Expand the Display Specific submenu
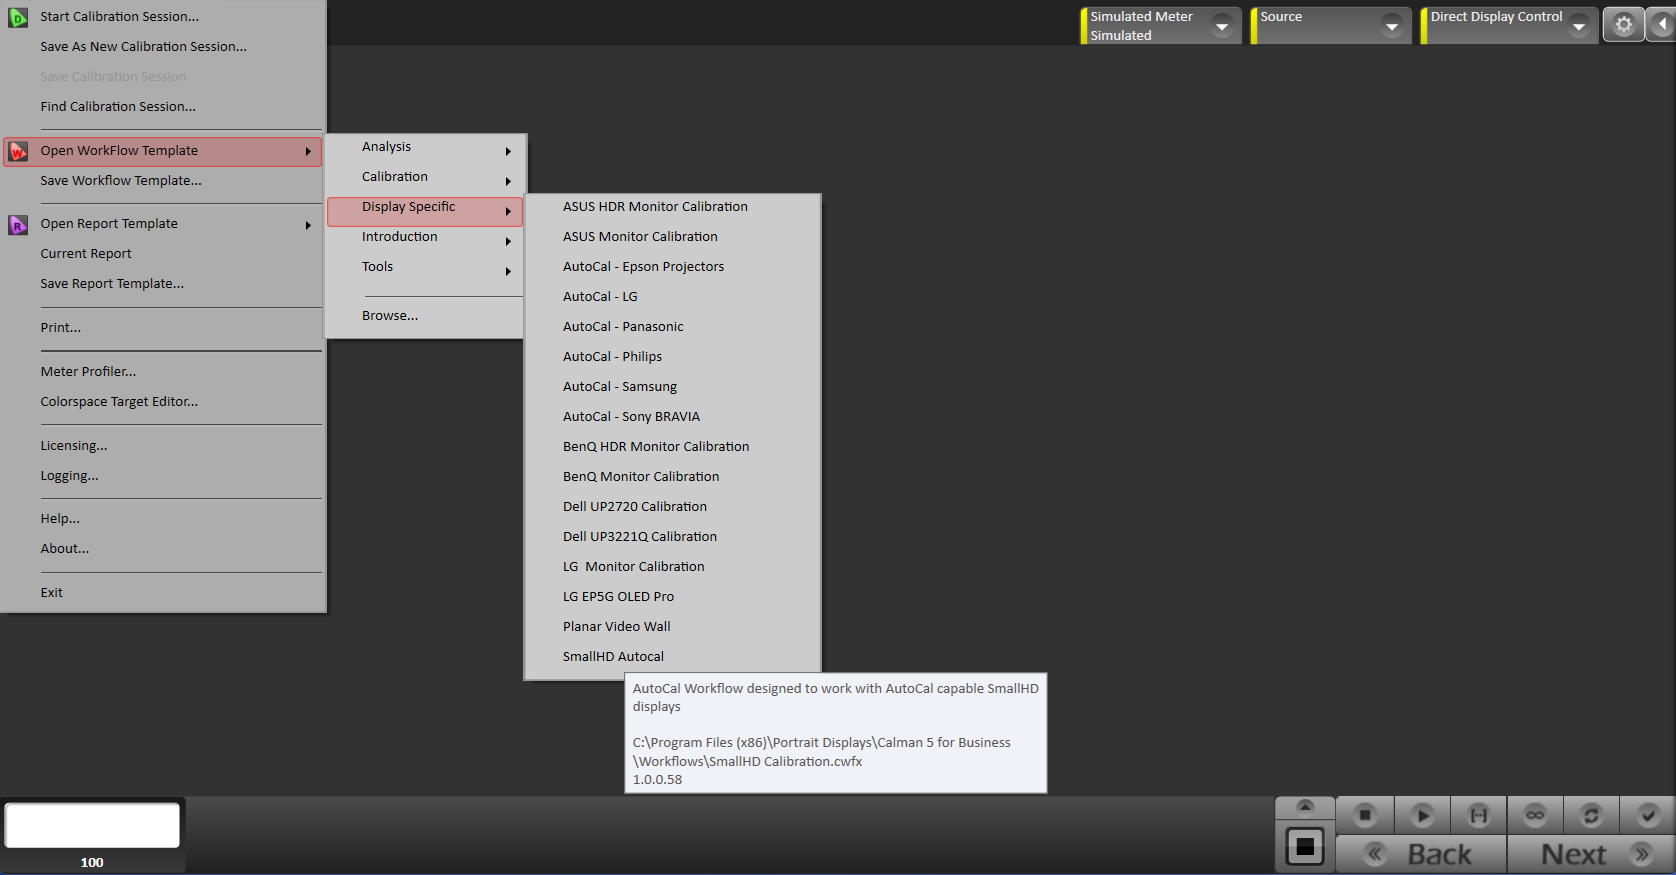This screenshot has height=875, width=1676. (x=425, y=211)
